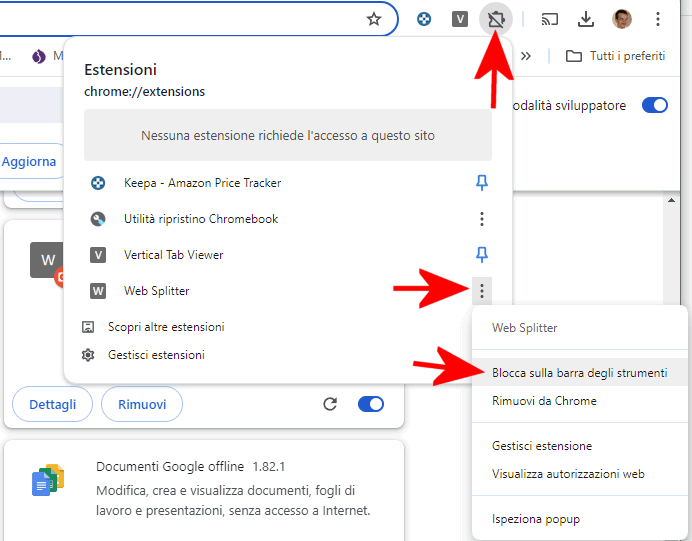Viewport: 692px width, 541px height.
Task: Choose Gestisci estensione menu entry
Action: pyautogui.click(x=579, y=446)
